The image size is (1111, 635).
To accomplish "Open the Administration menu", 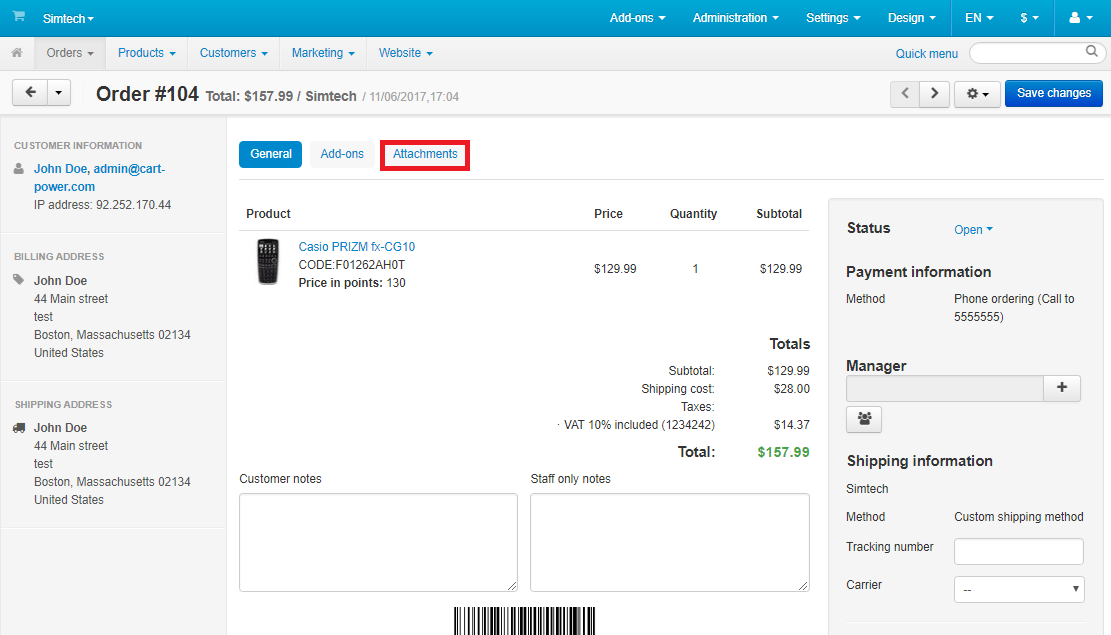I will [735, 18].
